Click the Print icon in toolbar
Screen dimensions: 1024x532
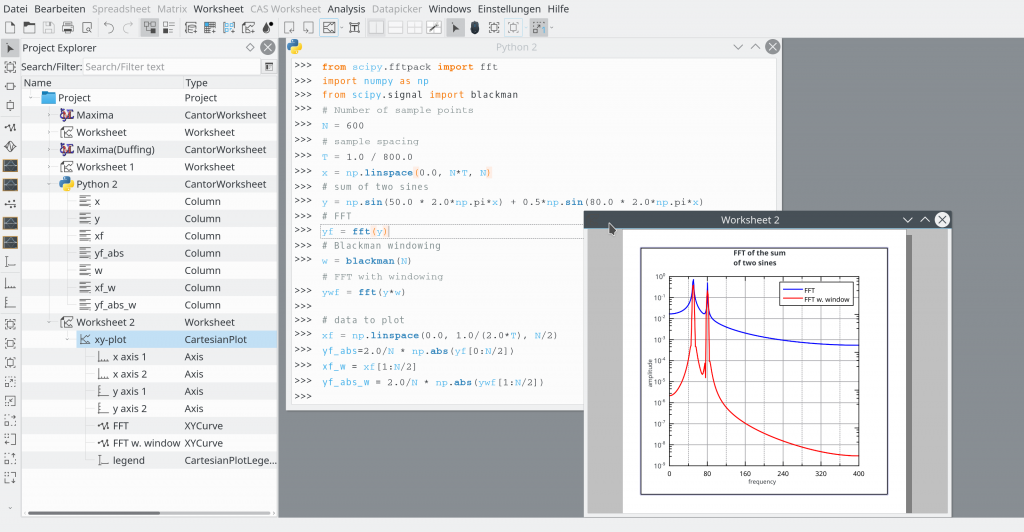66,28
